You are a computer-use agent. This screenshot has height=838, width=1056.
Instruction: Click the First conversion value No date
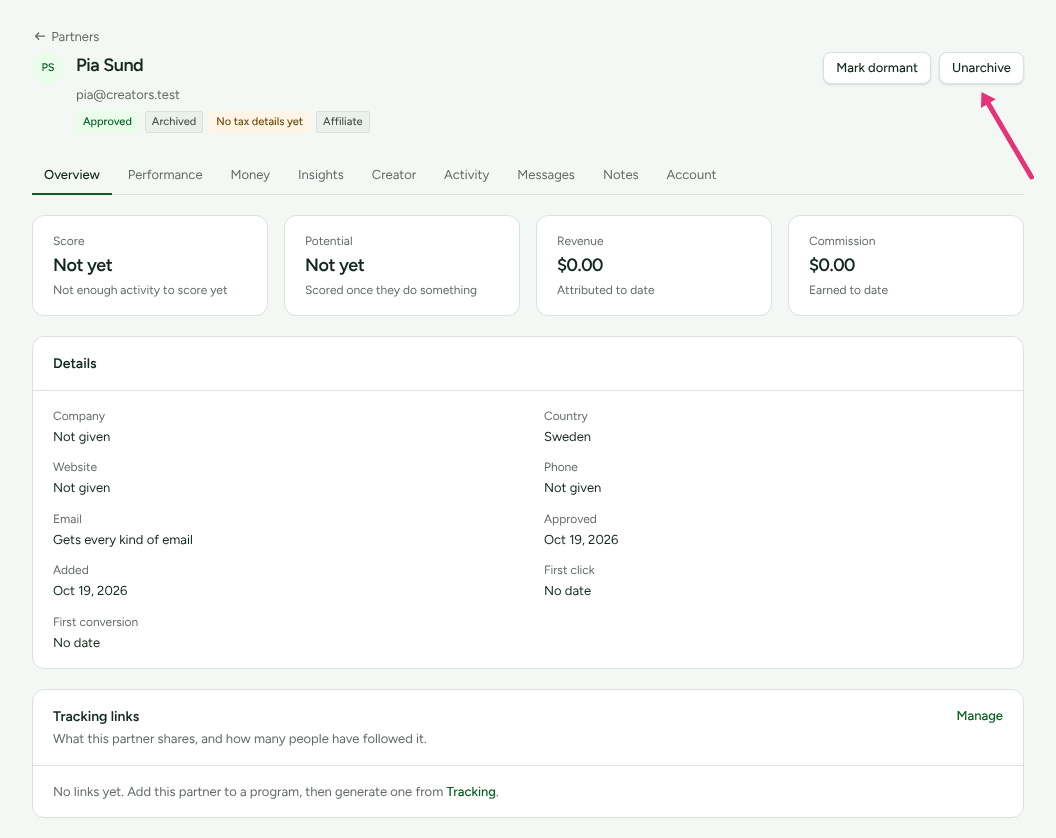point(77,643)
